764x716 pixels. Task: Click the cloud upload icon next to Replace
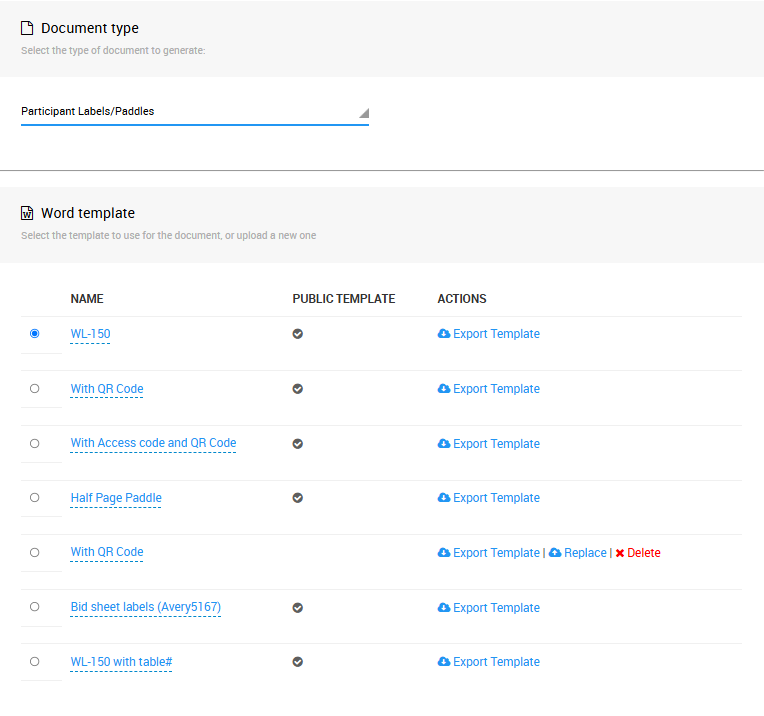coord(555,553)
